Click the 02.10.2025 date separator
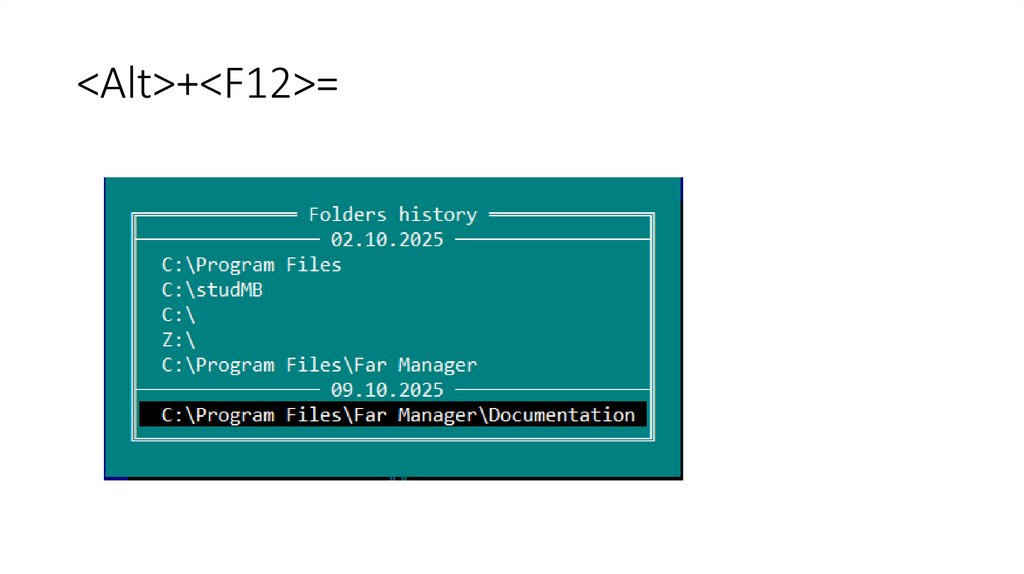 [x=387, y=240]
